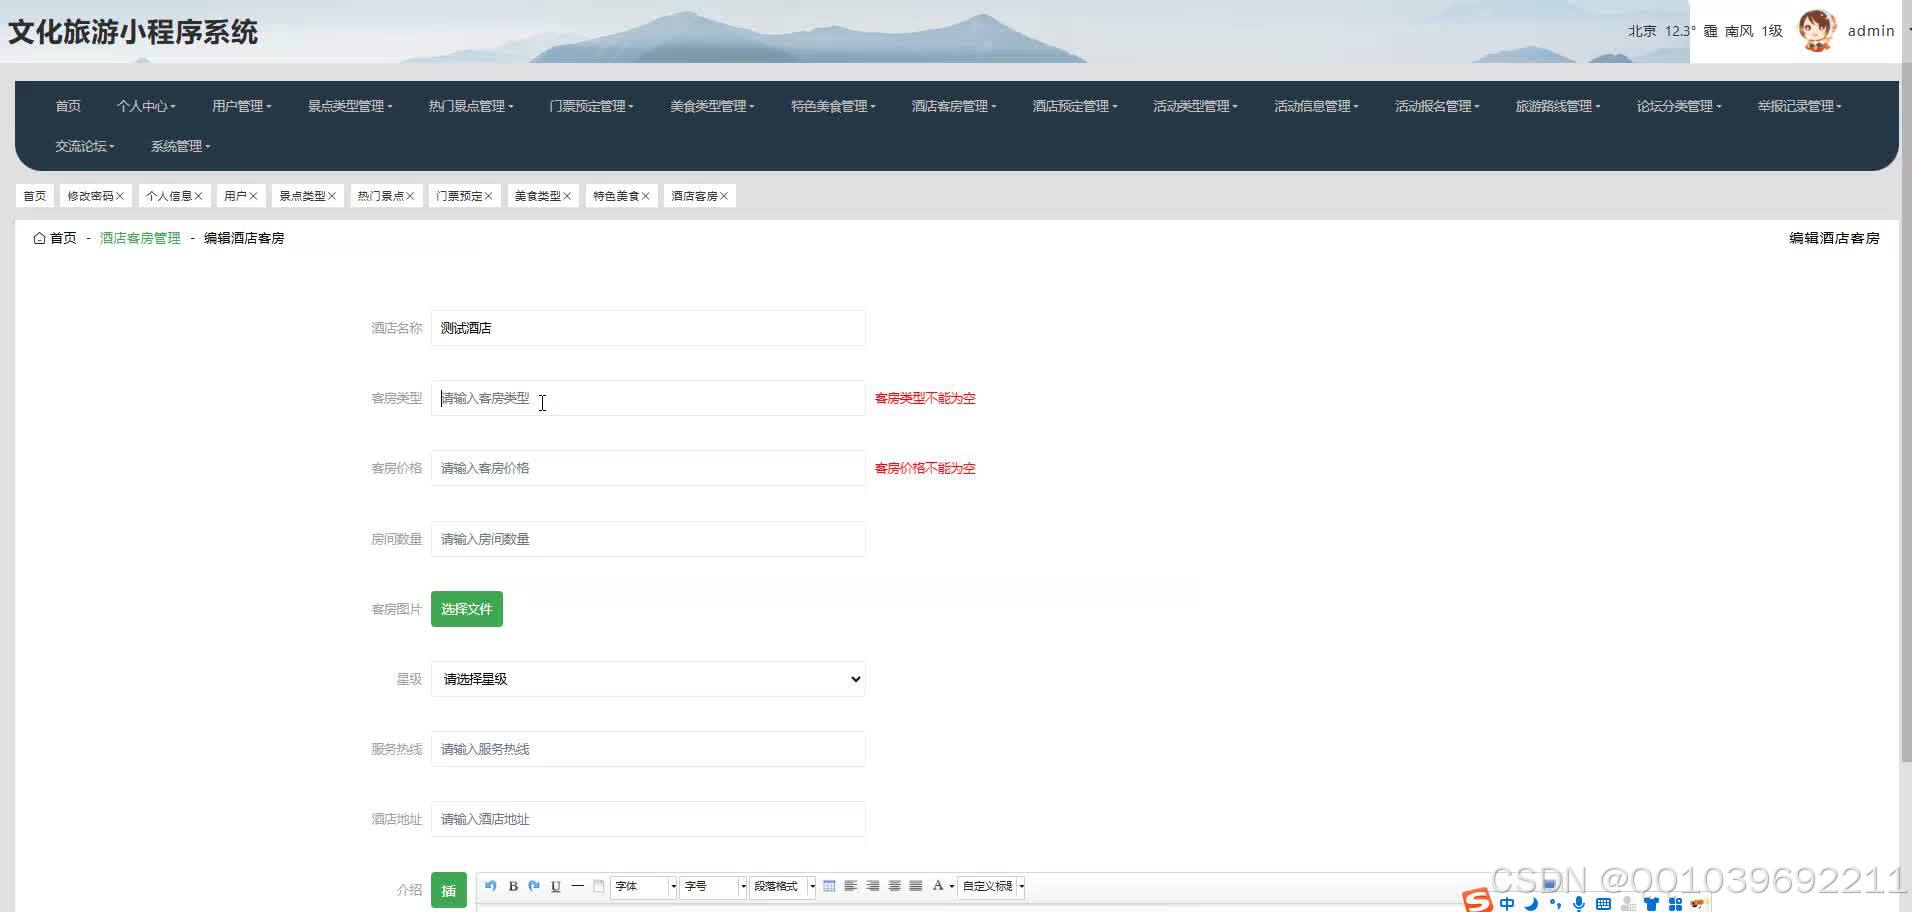This screenshot has width=1912, height=912.
Task: Click the 服务热线 input field
Action: click(x=648, y=749)
